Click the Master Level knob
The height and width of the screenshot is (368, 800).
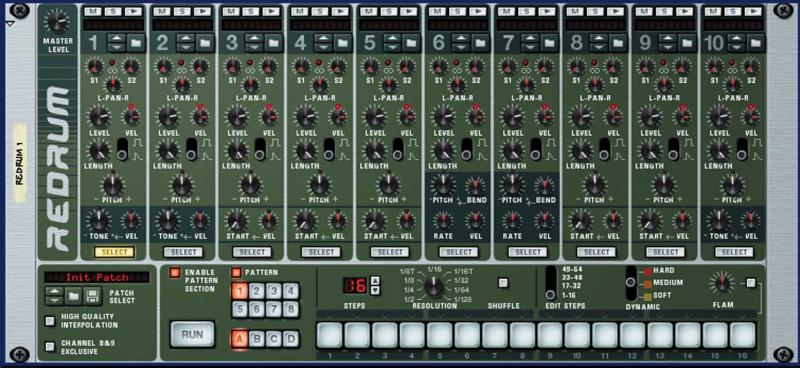click(57, 21)
